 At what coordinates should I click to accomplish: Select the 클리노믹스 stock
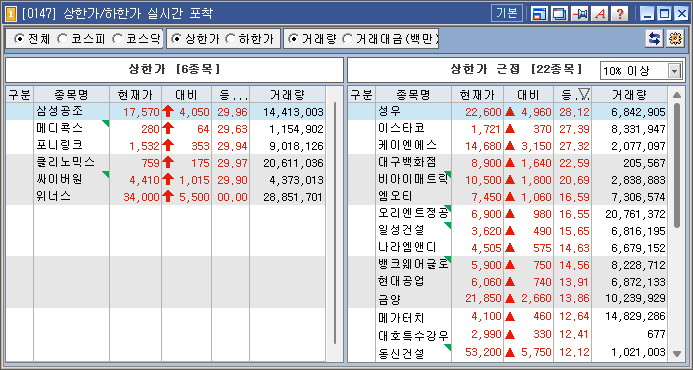click(x=65, y=163)
